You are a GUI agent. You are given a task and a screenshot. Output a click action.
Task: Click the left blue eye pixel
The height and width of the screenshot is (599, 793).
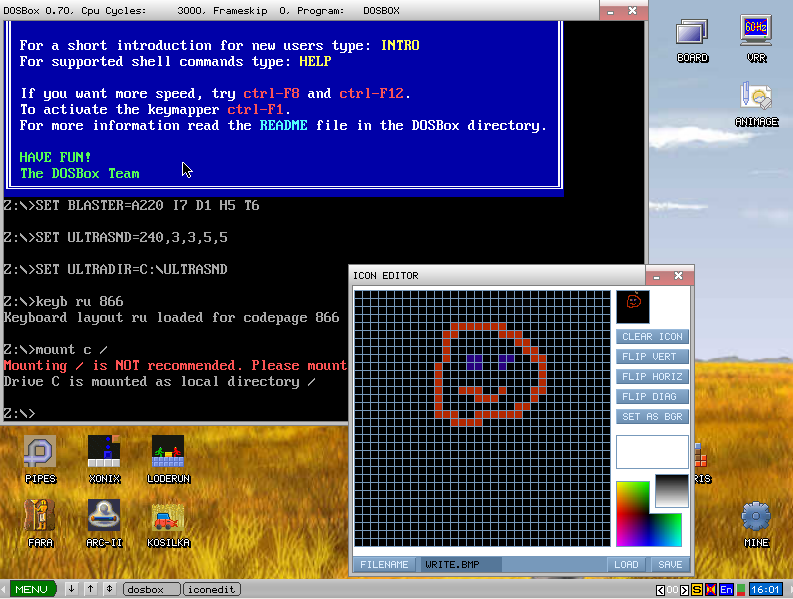click(474, 362)
